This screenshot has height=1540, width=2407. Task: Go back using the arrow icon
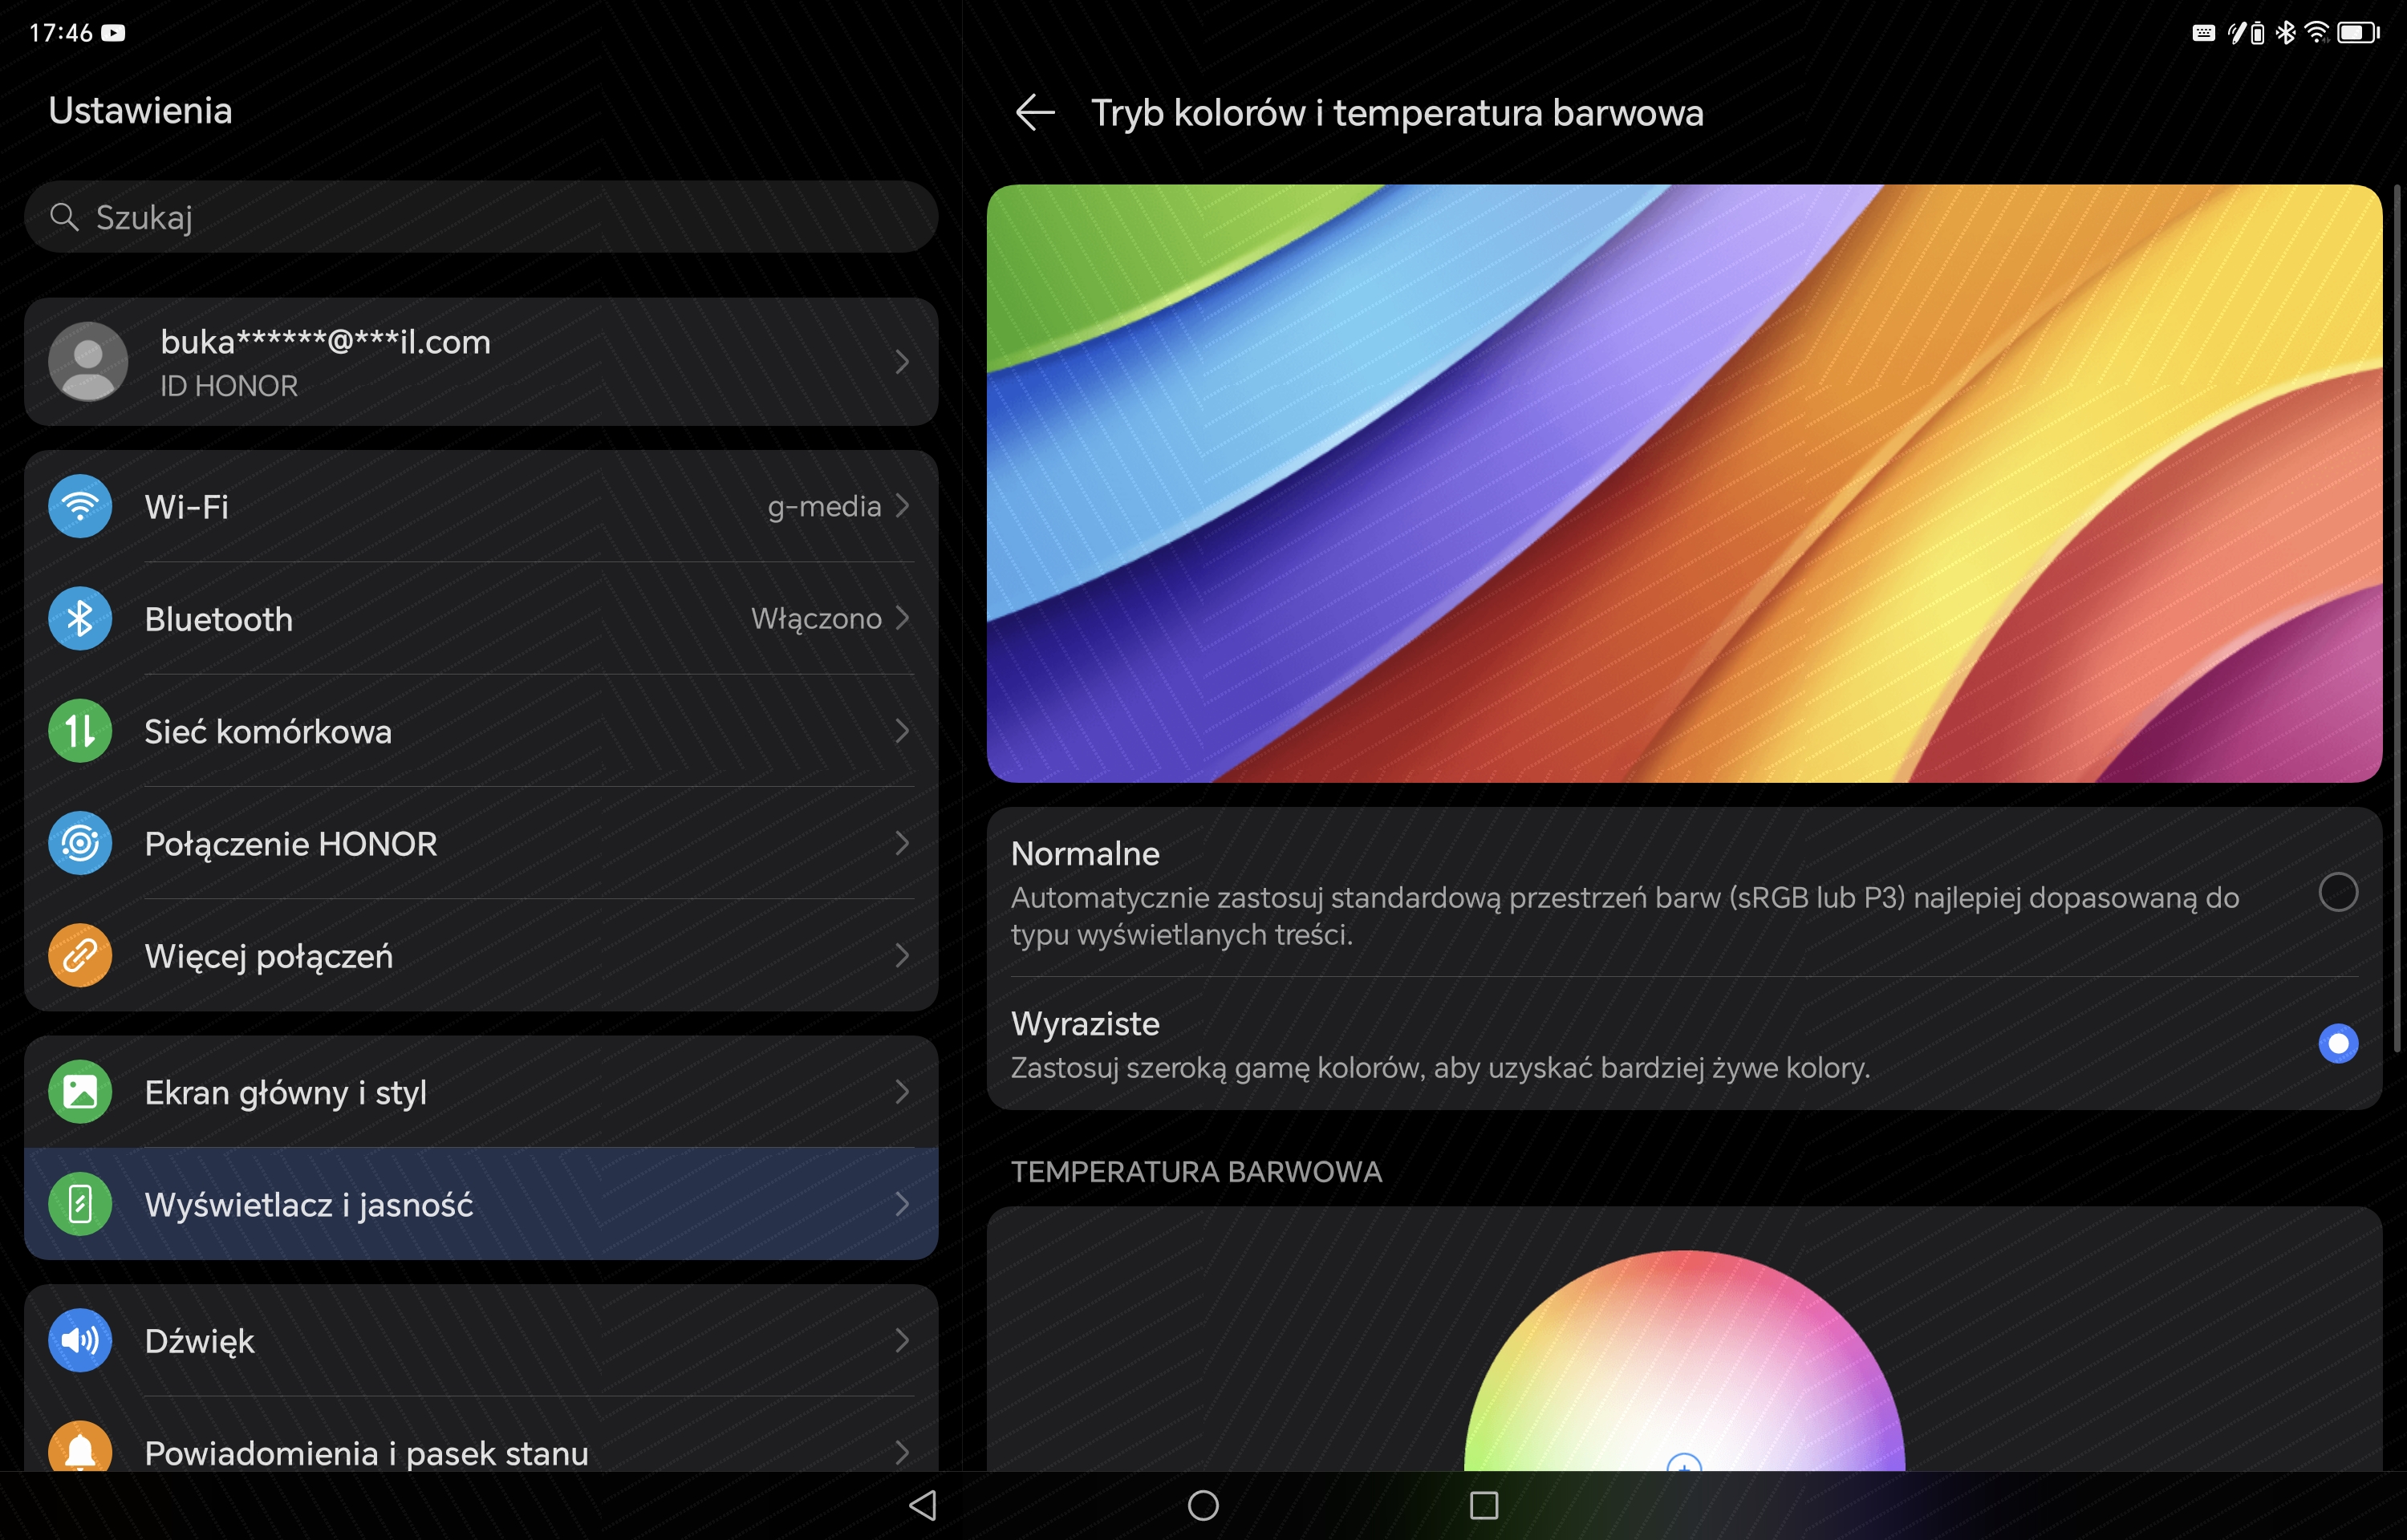tap(1035, 112)
